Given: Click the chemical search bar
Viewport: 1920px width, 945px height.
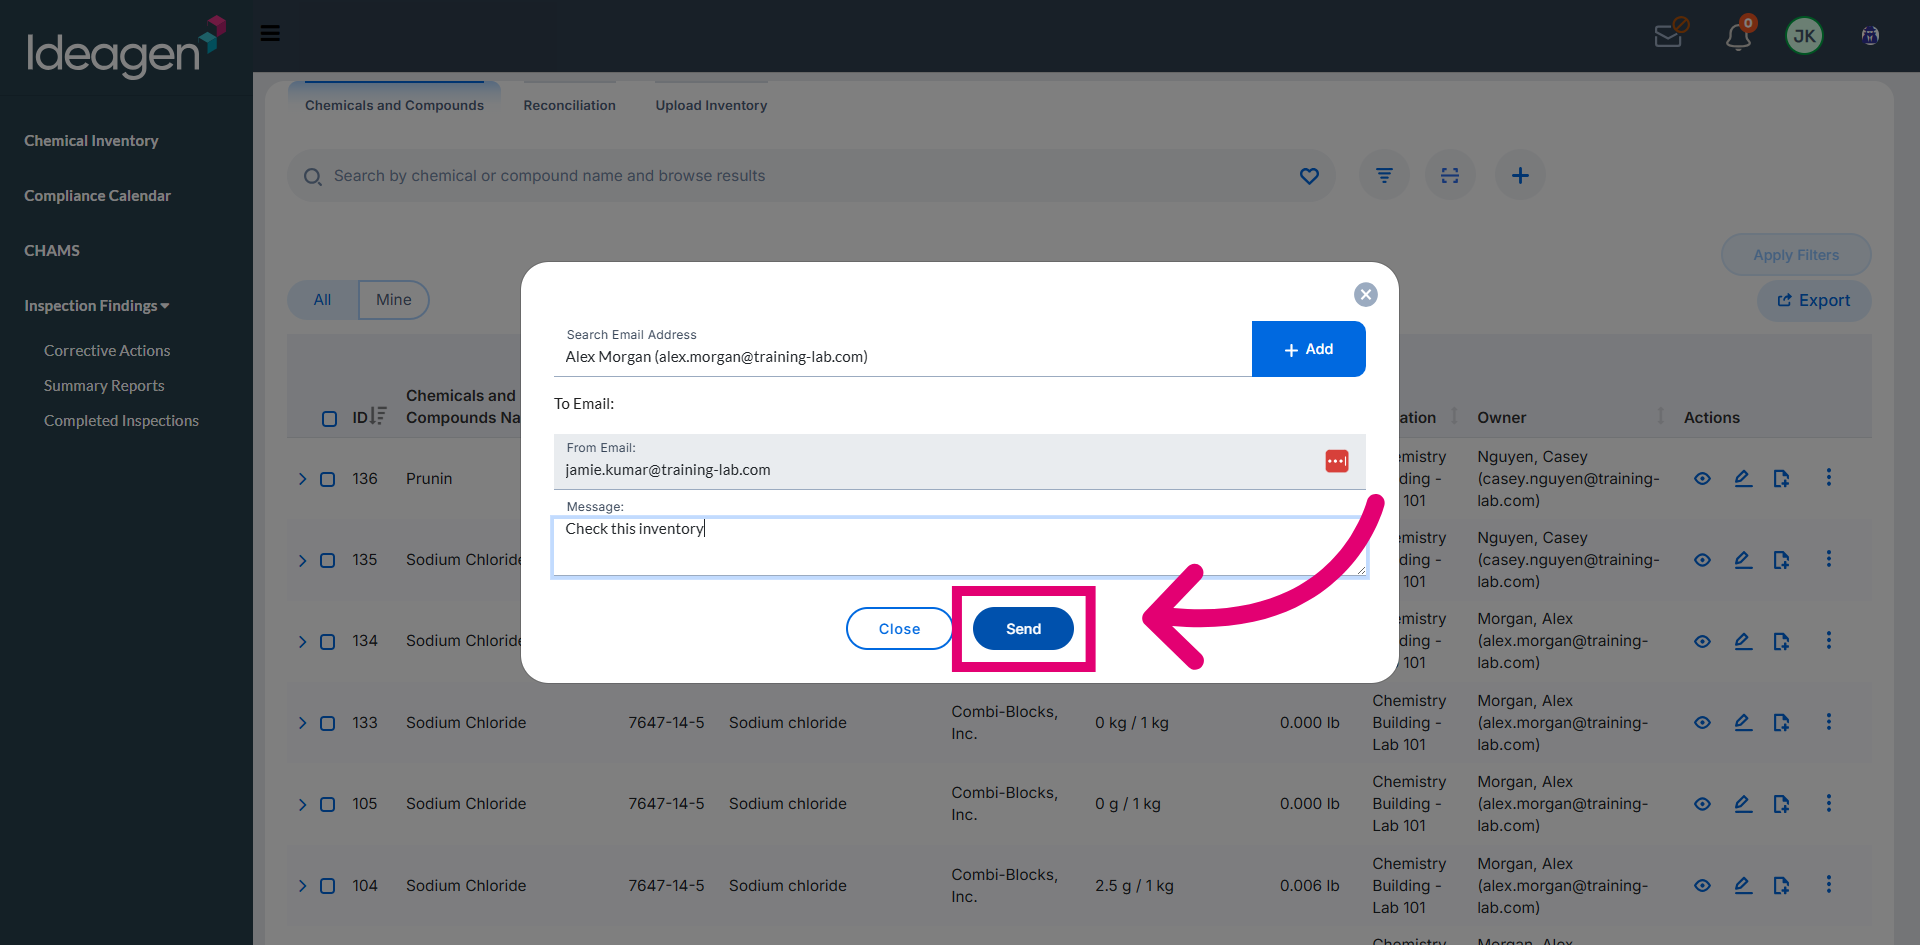Looking at the screenshot, I should click(x=810, y=176).
